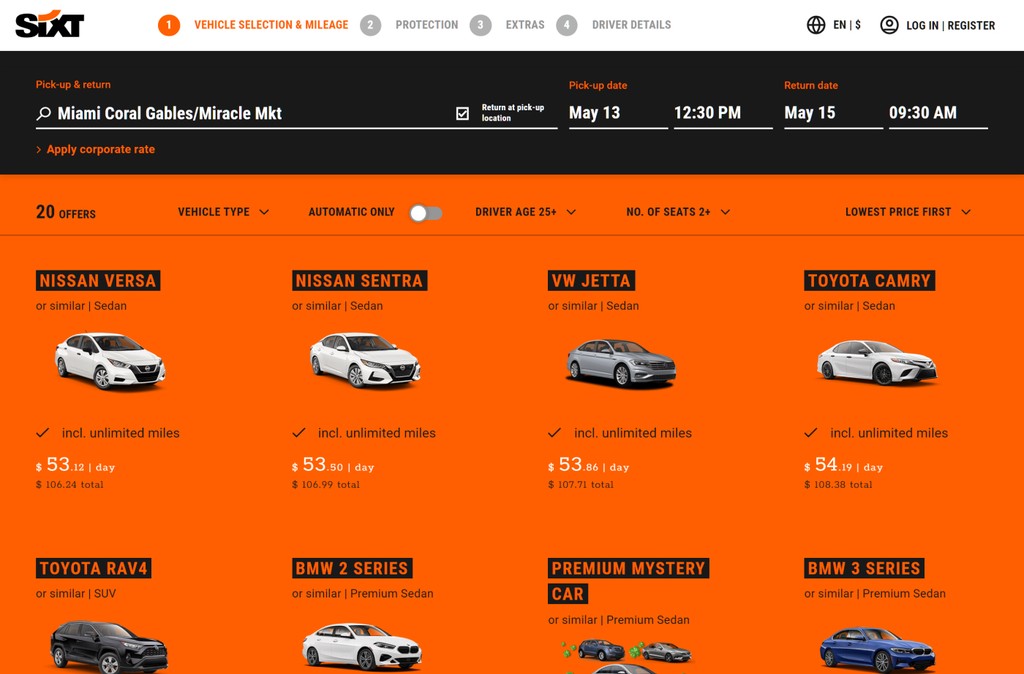Screen dimensions: 1024x674
Task: Click the $106.24 total text
Action: (x=70, y=485)
